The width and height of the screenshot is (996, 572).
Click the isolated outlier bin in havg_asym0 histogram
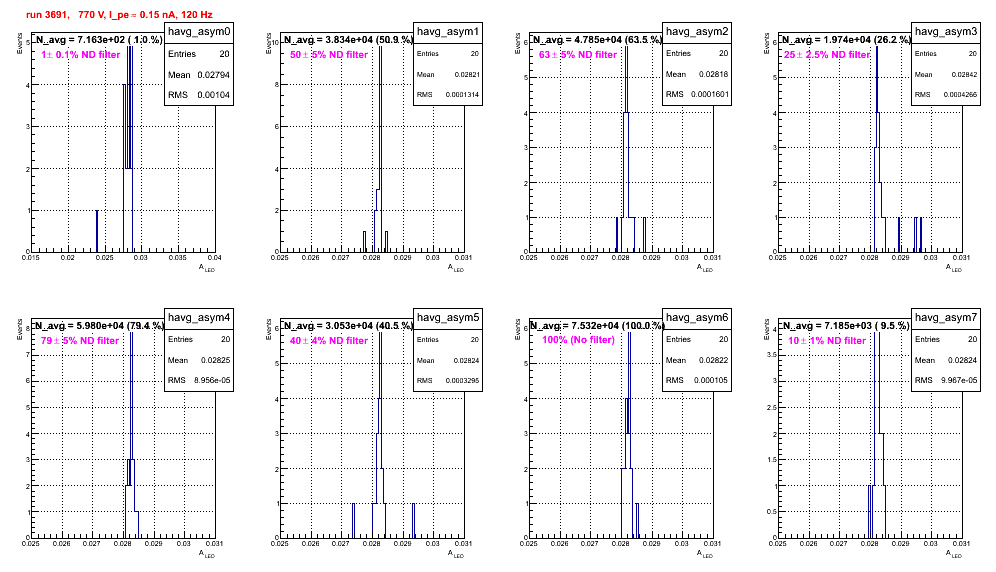pos(97,231)
